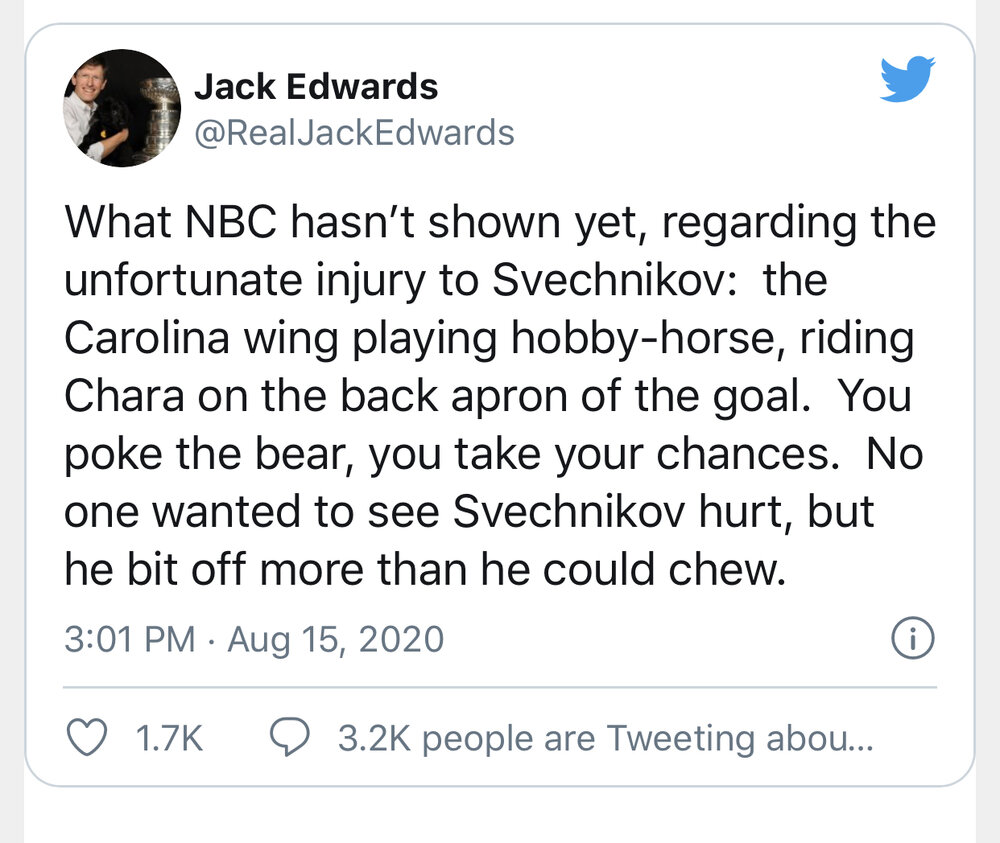Image resolution: width=1000 pixels, height=843 pixels.
Task: Open the @RealJackEdwards handle
Action: click(354, 133)
